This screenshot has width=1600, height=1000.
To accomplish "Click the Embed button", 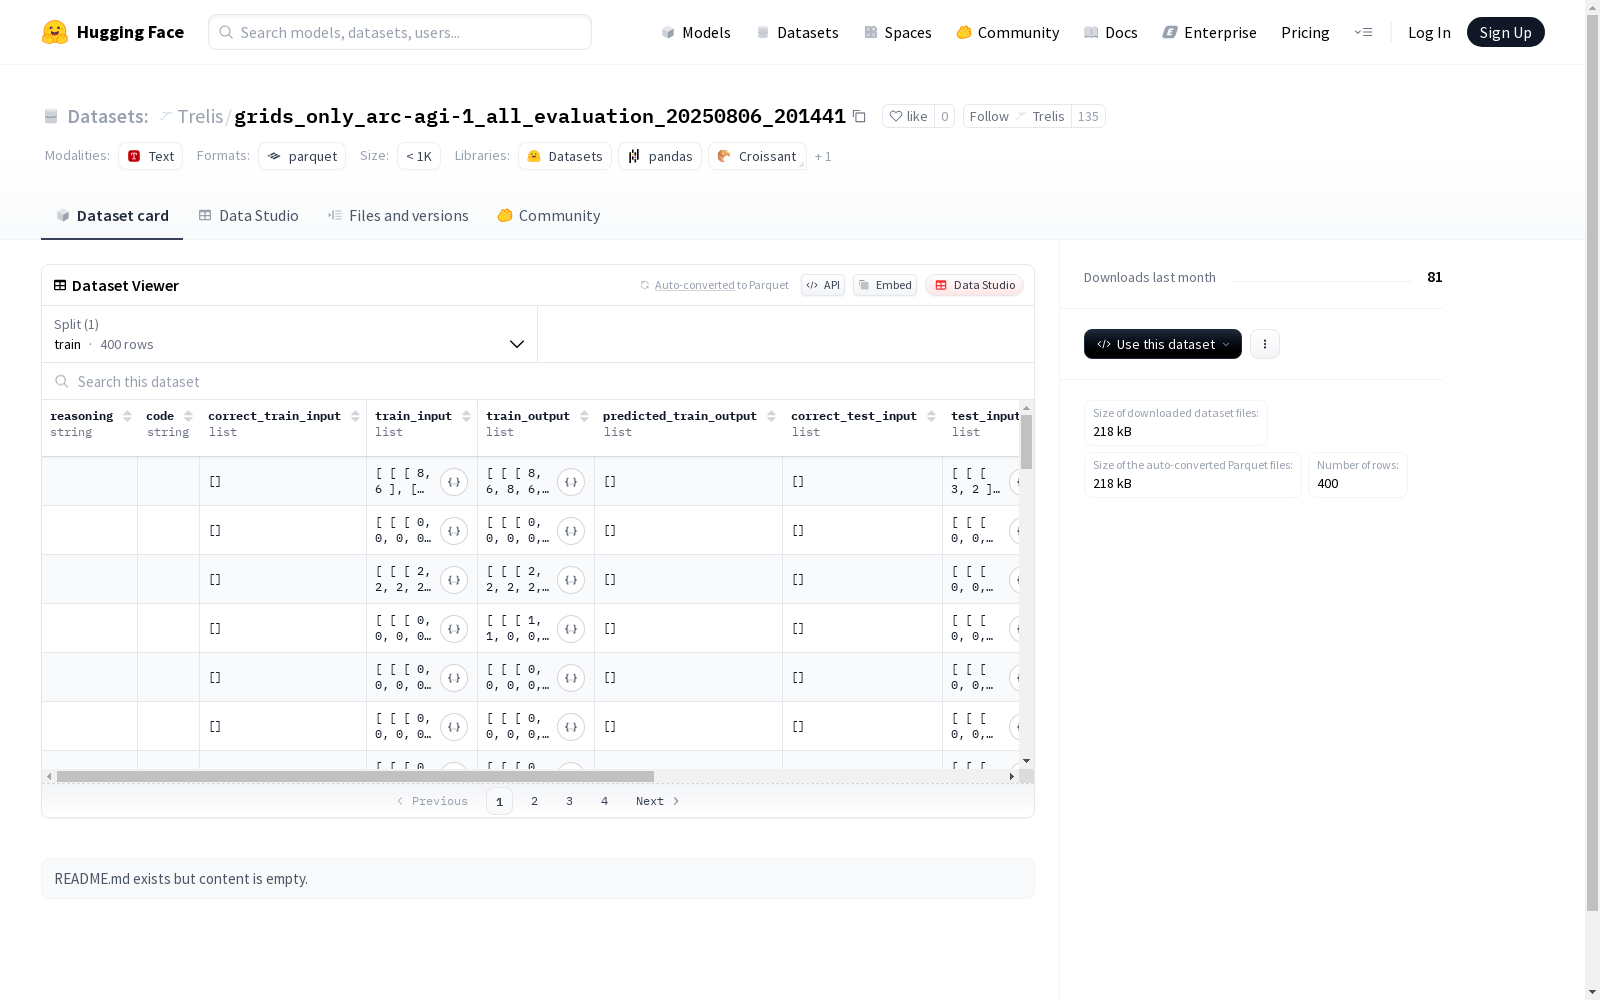I will click(885, 285).
